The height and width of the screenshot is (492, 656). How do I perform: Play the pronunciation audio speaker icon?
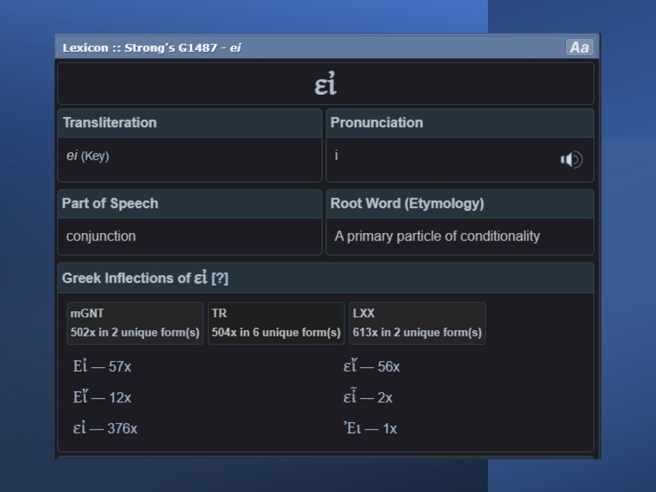[571, 159]
